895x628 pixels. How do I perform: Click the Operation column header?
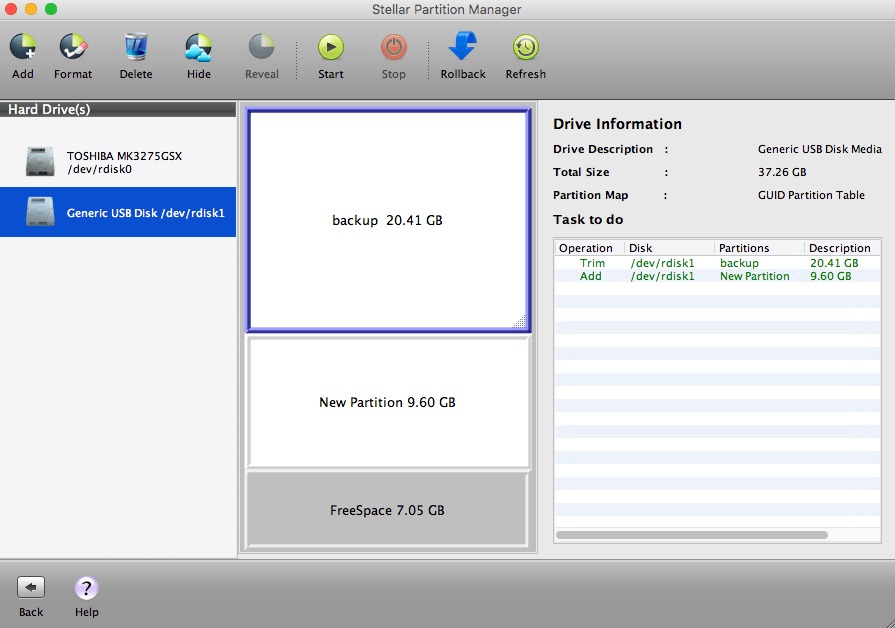click(x=588, y=248)
